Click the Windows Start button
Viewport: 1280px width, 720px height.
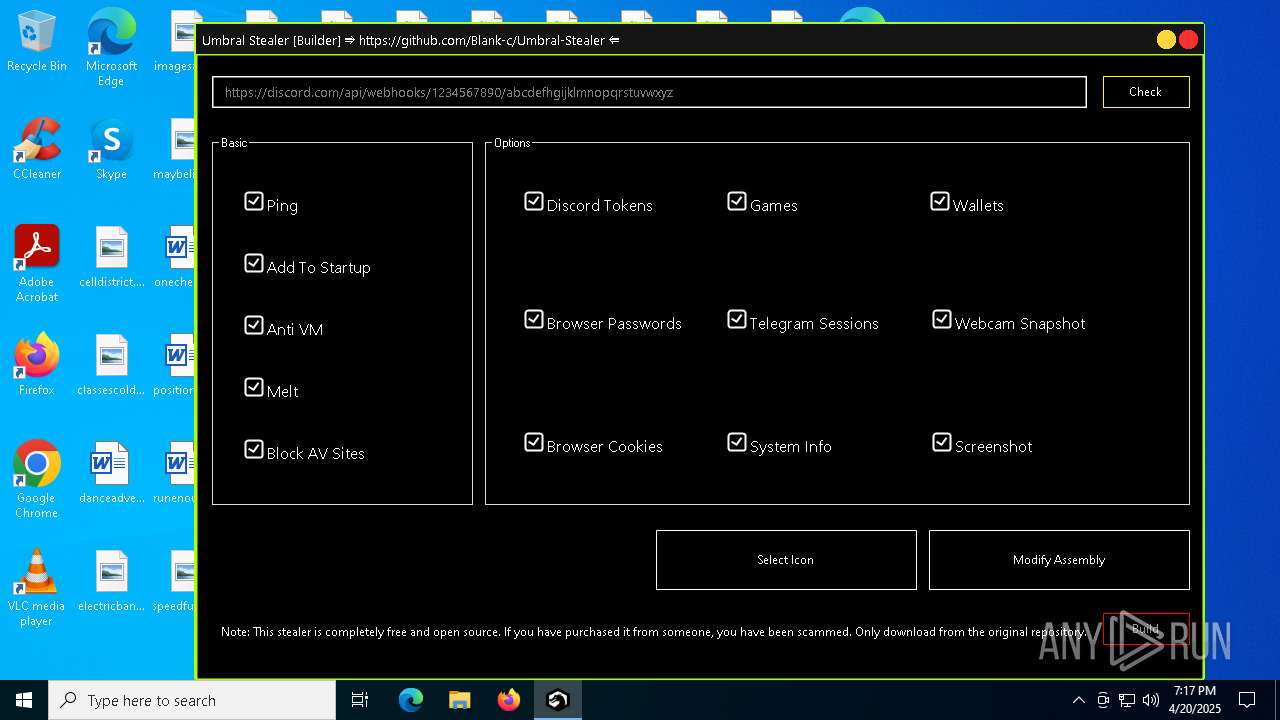point(24,700)
